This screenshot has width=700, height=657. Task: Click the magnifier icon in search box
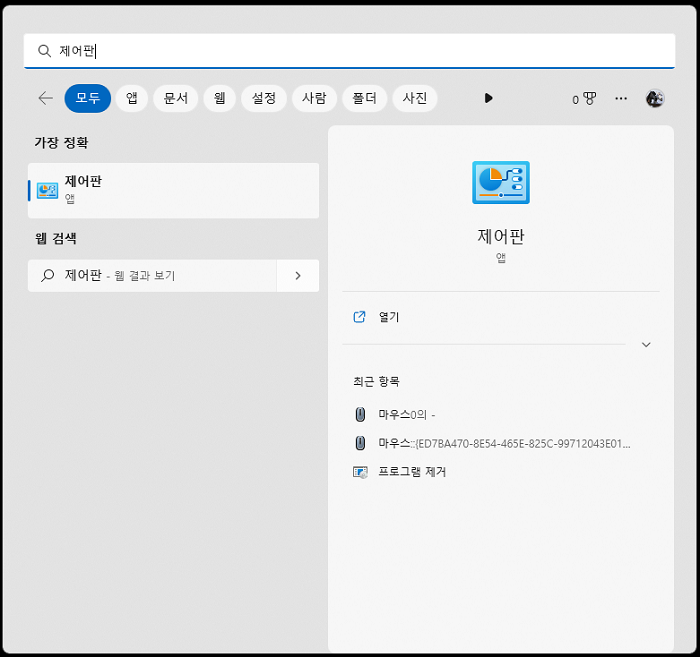point(44,51)
